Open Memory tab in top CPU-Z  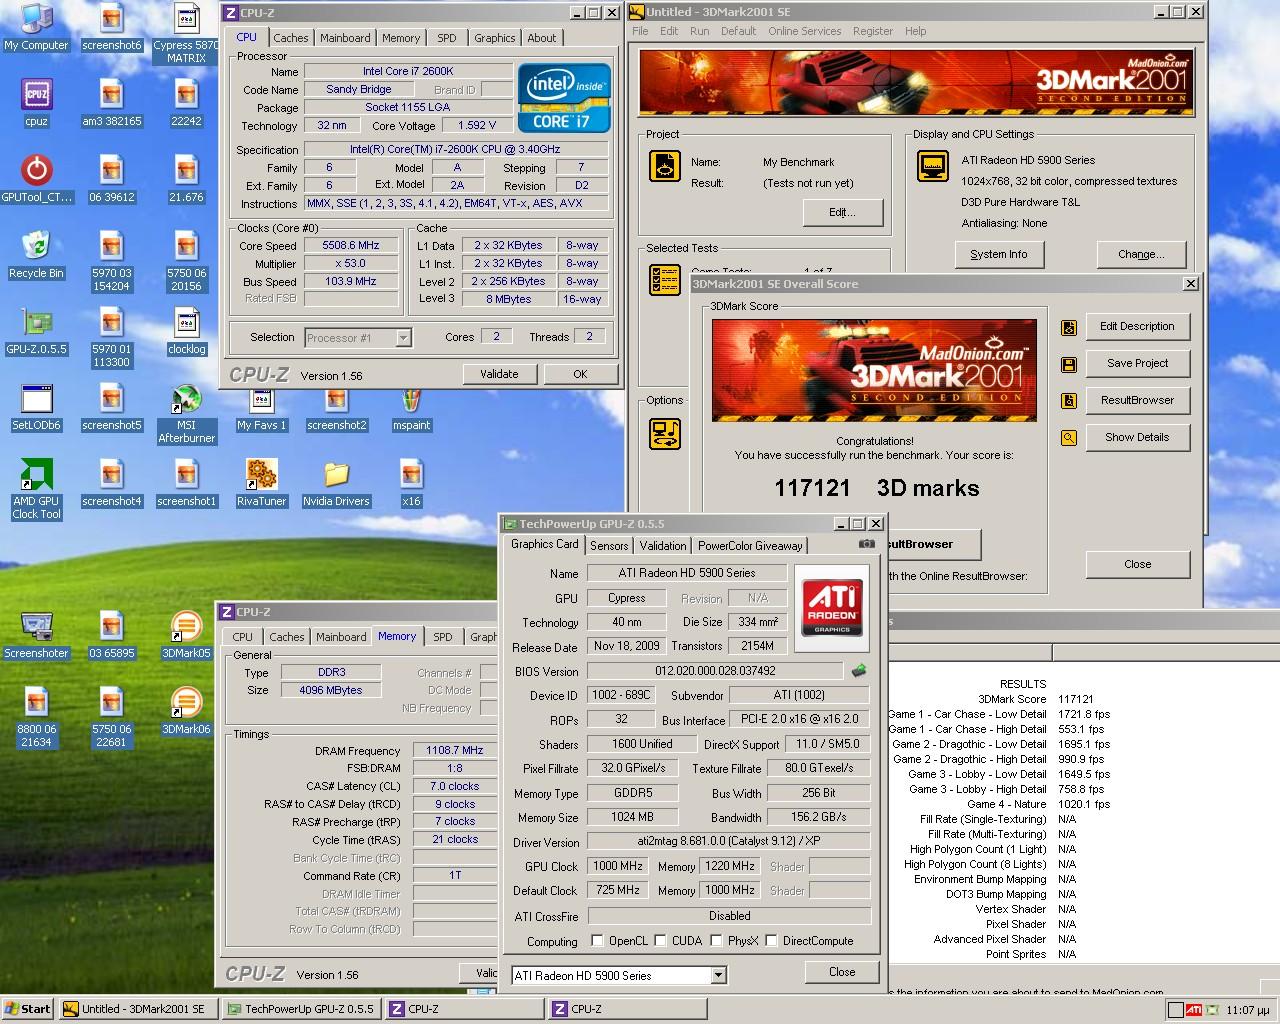point(401,38)
